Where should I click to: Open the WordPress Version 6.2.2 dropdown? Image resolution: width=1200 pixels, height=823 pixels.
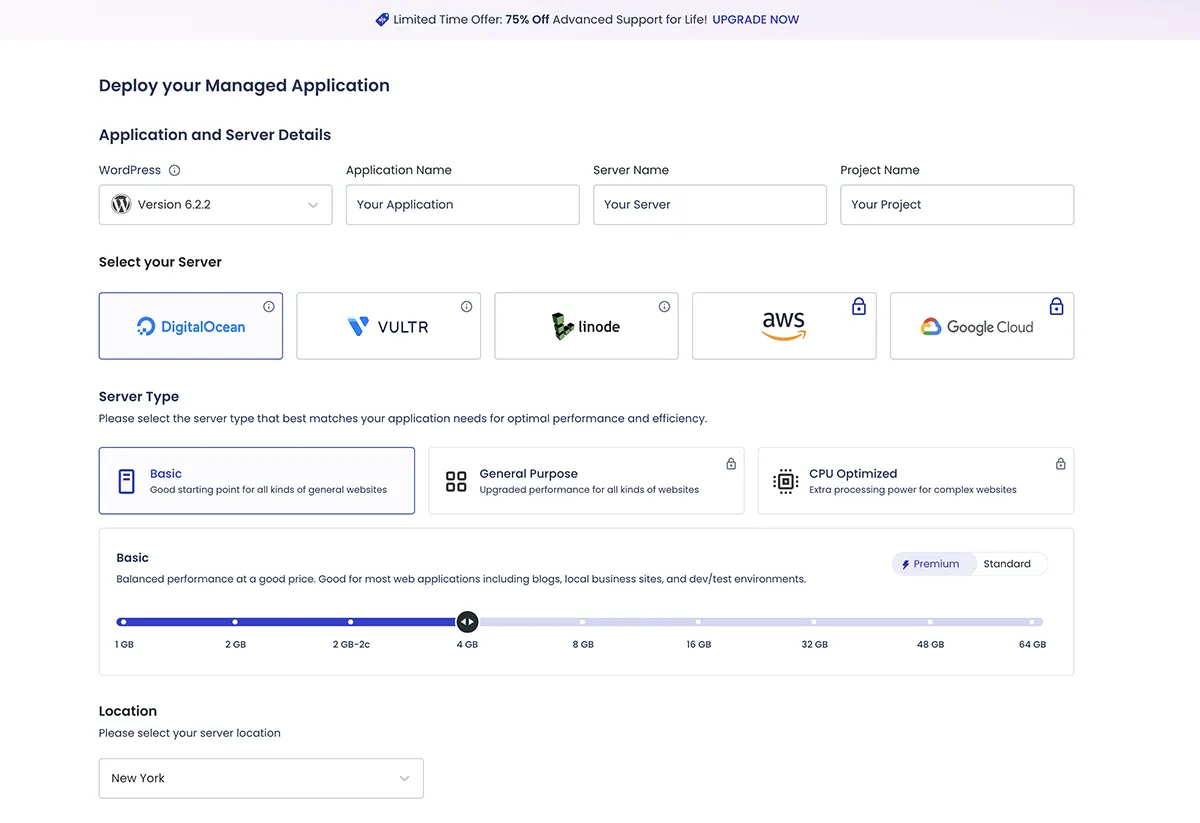tap(216, 204)
